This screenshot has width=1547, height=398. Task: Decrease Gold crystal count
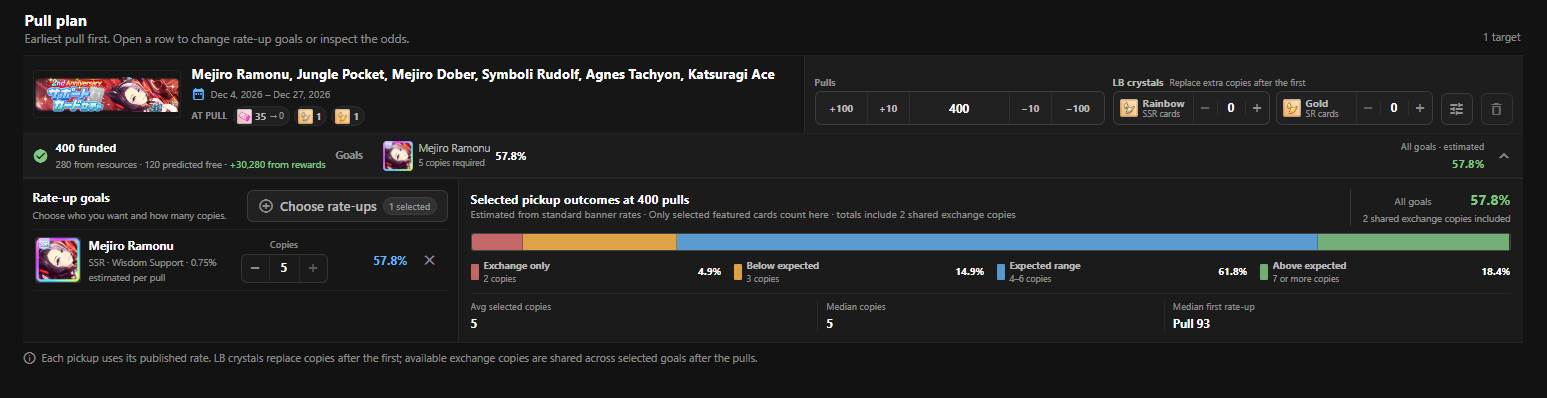point(1364,108)
